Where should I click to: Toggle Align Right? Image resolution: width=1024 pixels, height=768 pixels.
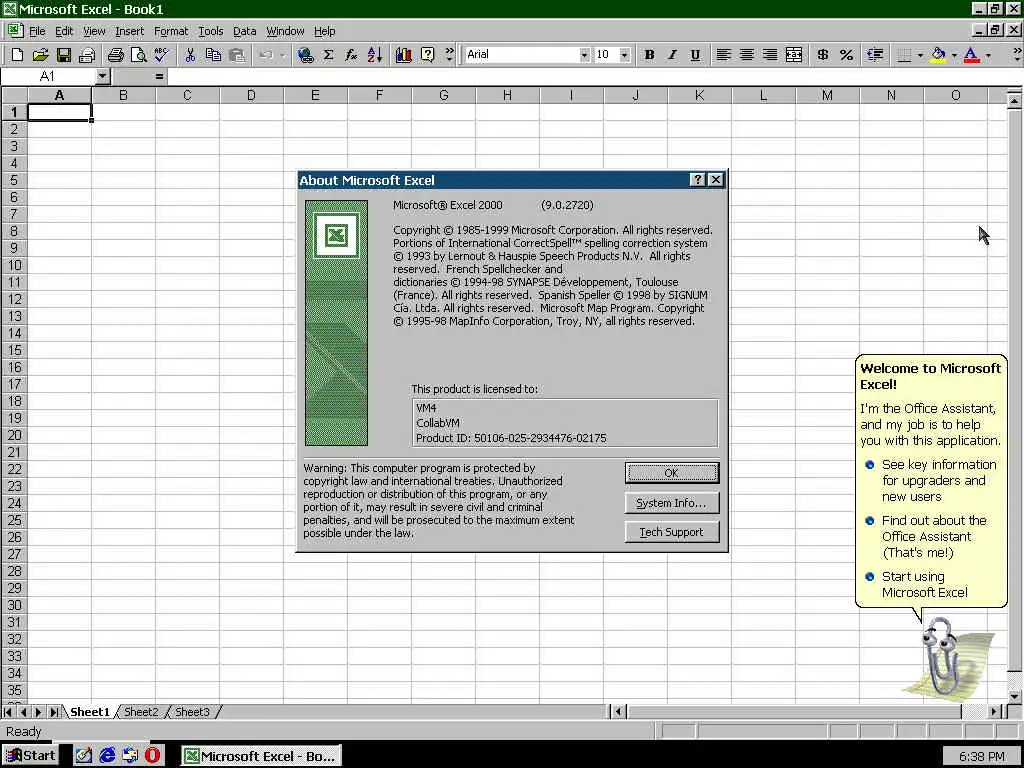click(770, 55)
